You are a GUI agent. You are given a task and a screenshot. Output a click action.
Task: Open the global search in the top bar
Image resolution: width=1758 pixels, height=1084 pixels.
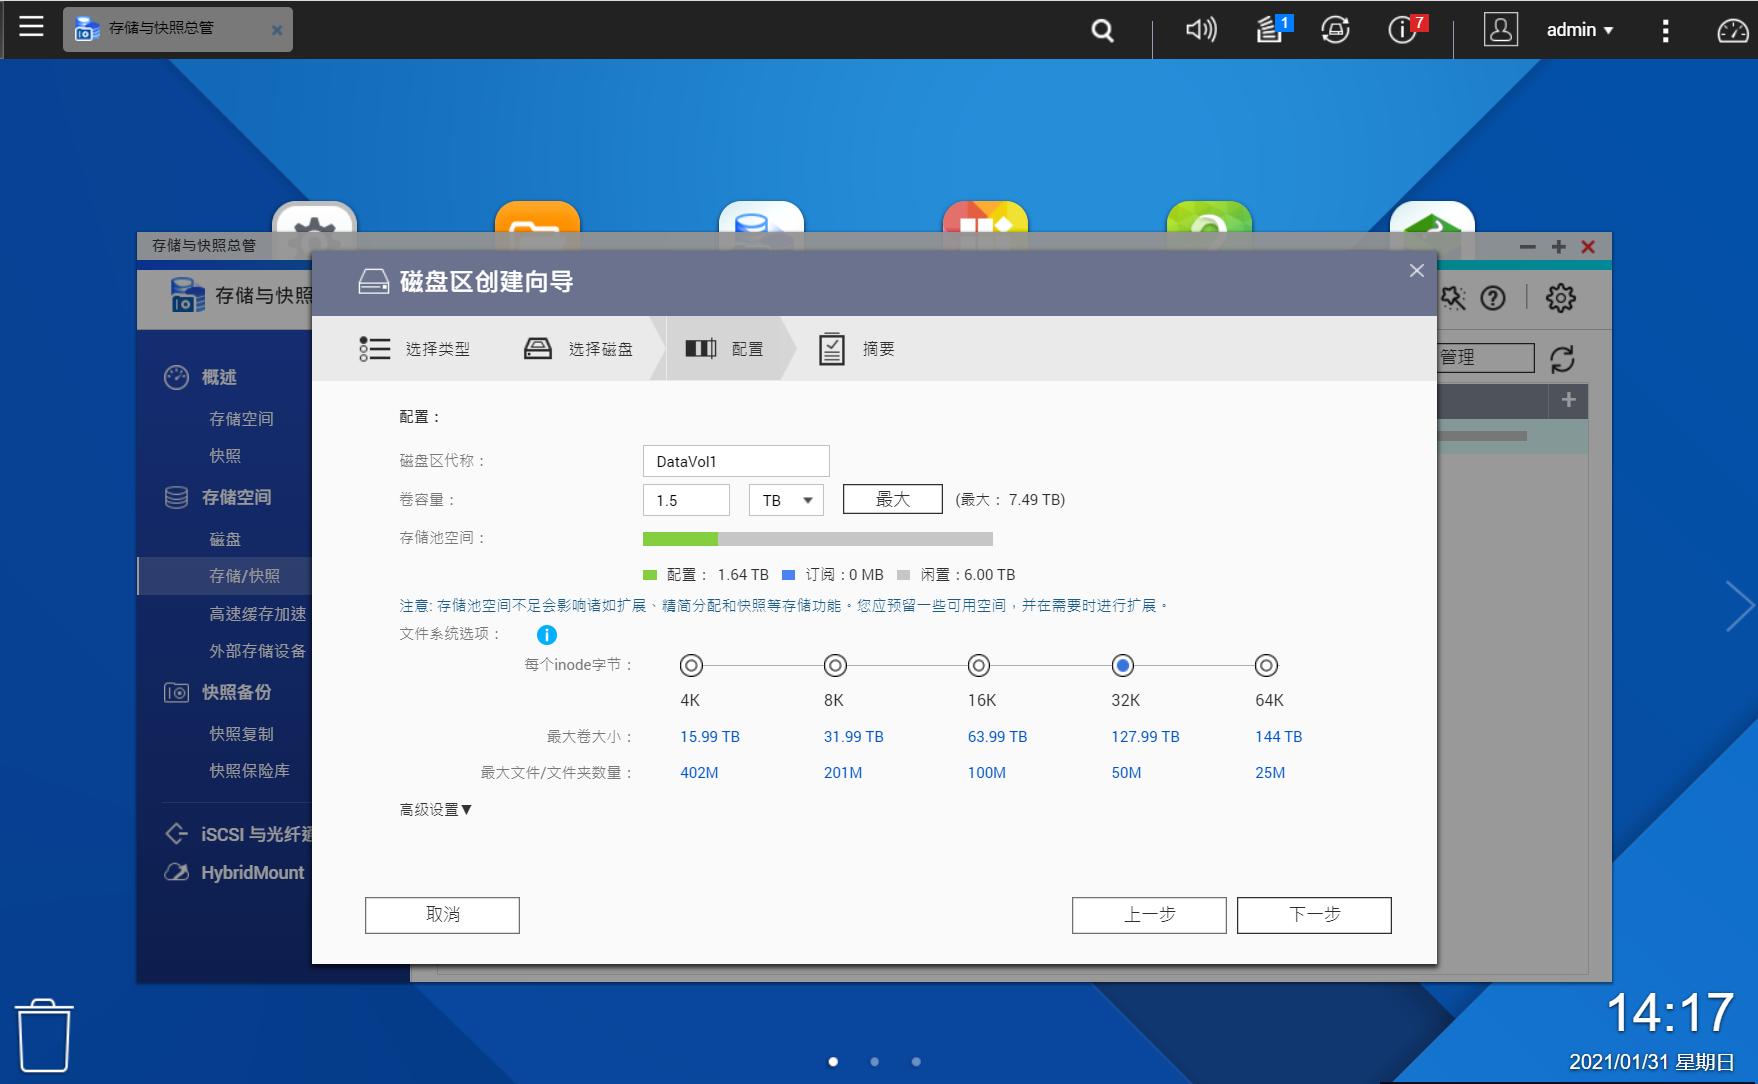1101,30
